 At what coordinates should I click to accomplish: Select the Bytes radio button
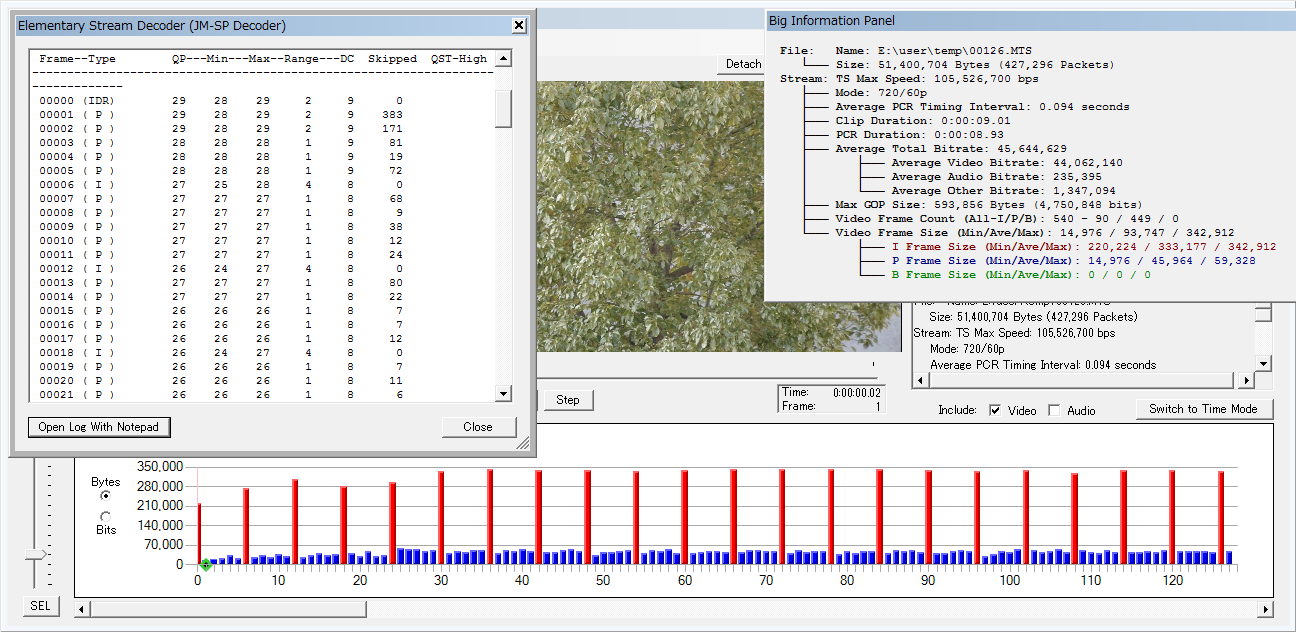pyautogui.click(x=106, y=495)
